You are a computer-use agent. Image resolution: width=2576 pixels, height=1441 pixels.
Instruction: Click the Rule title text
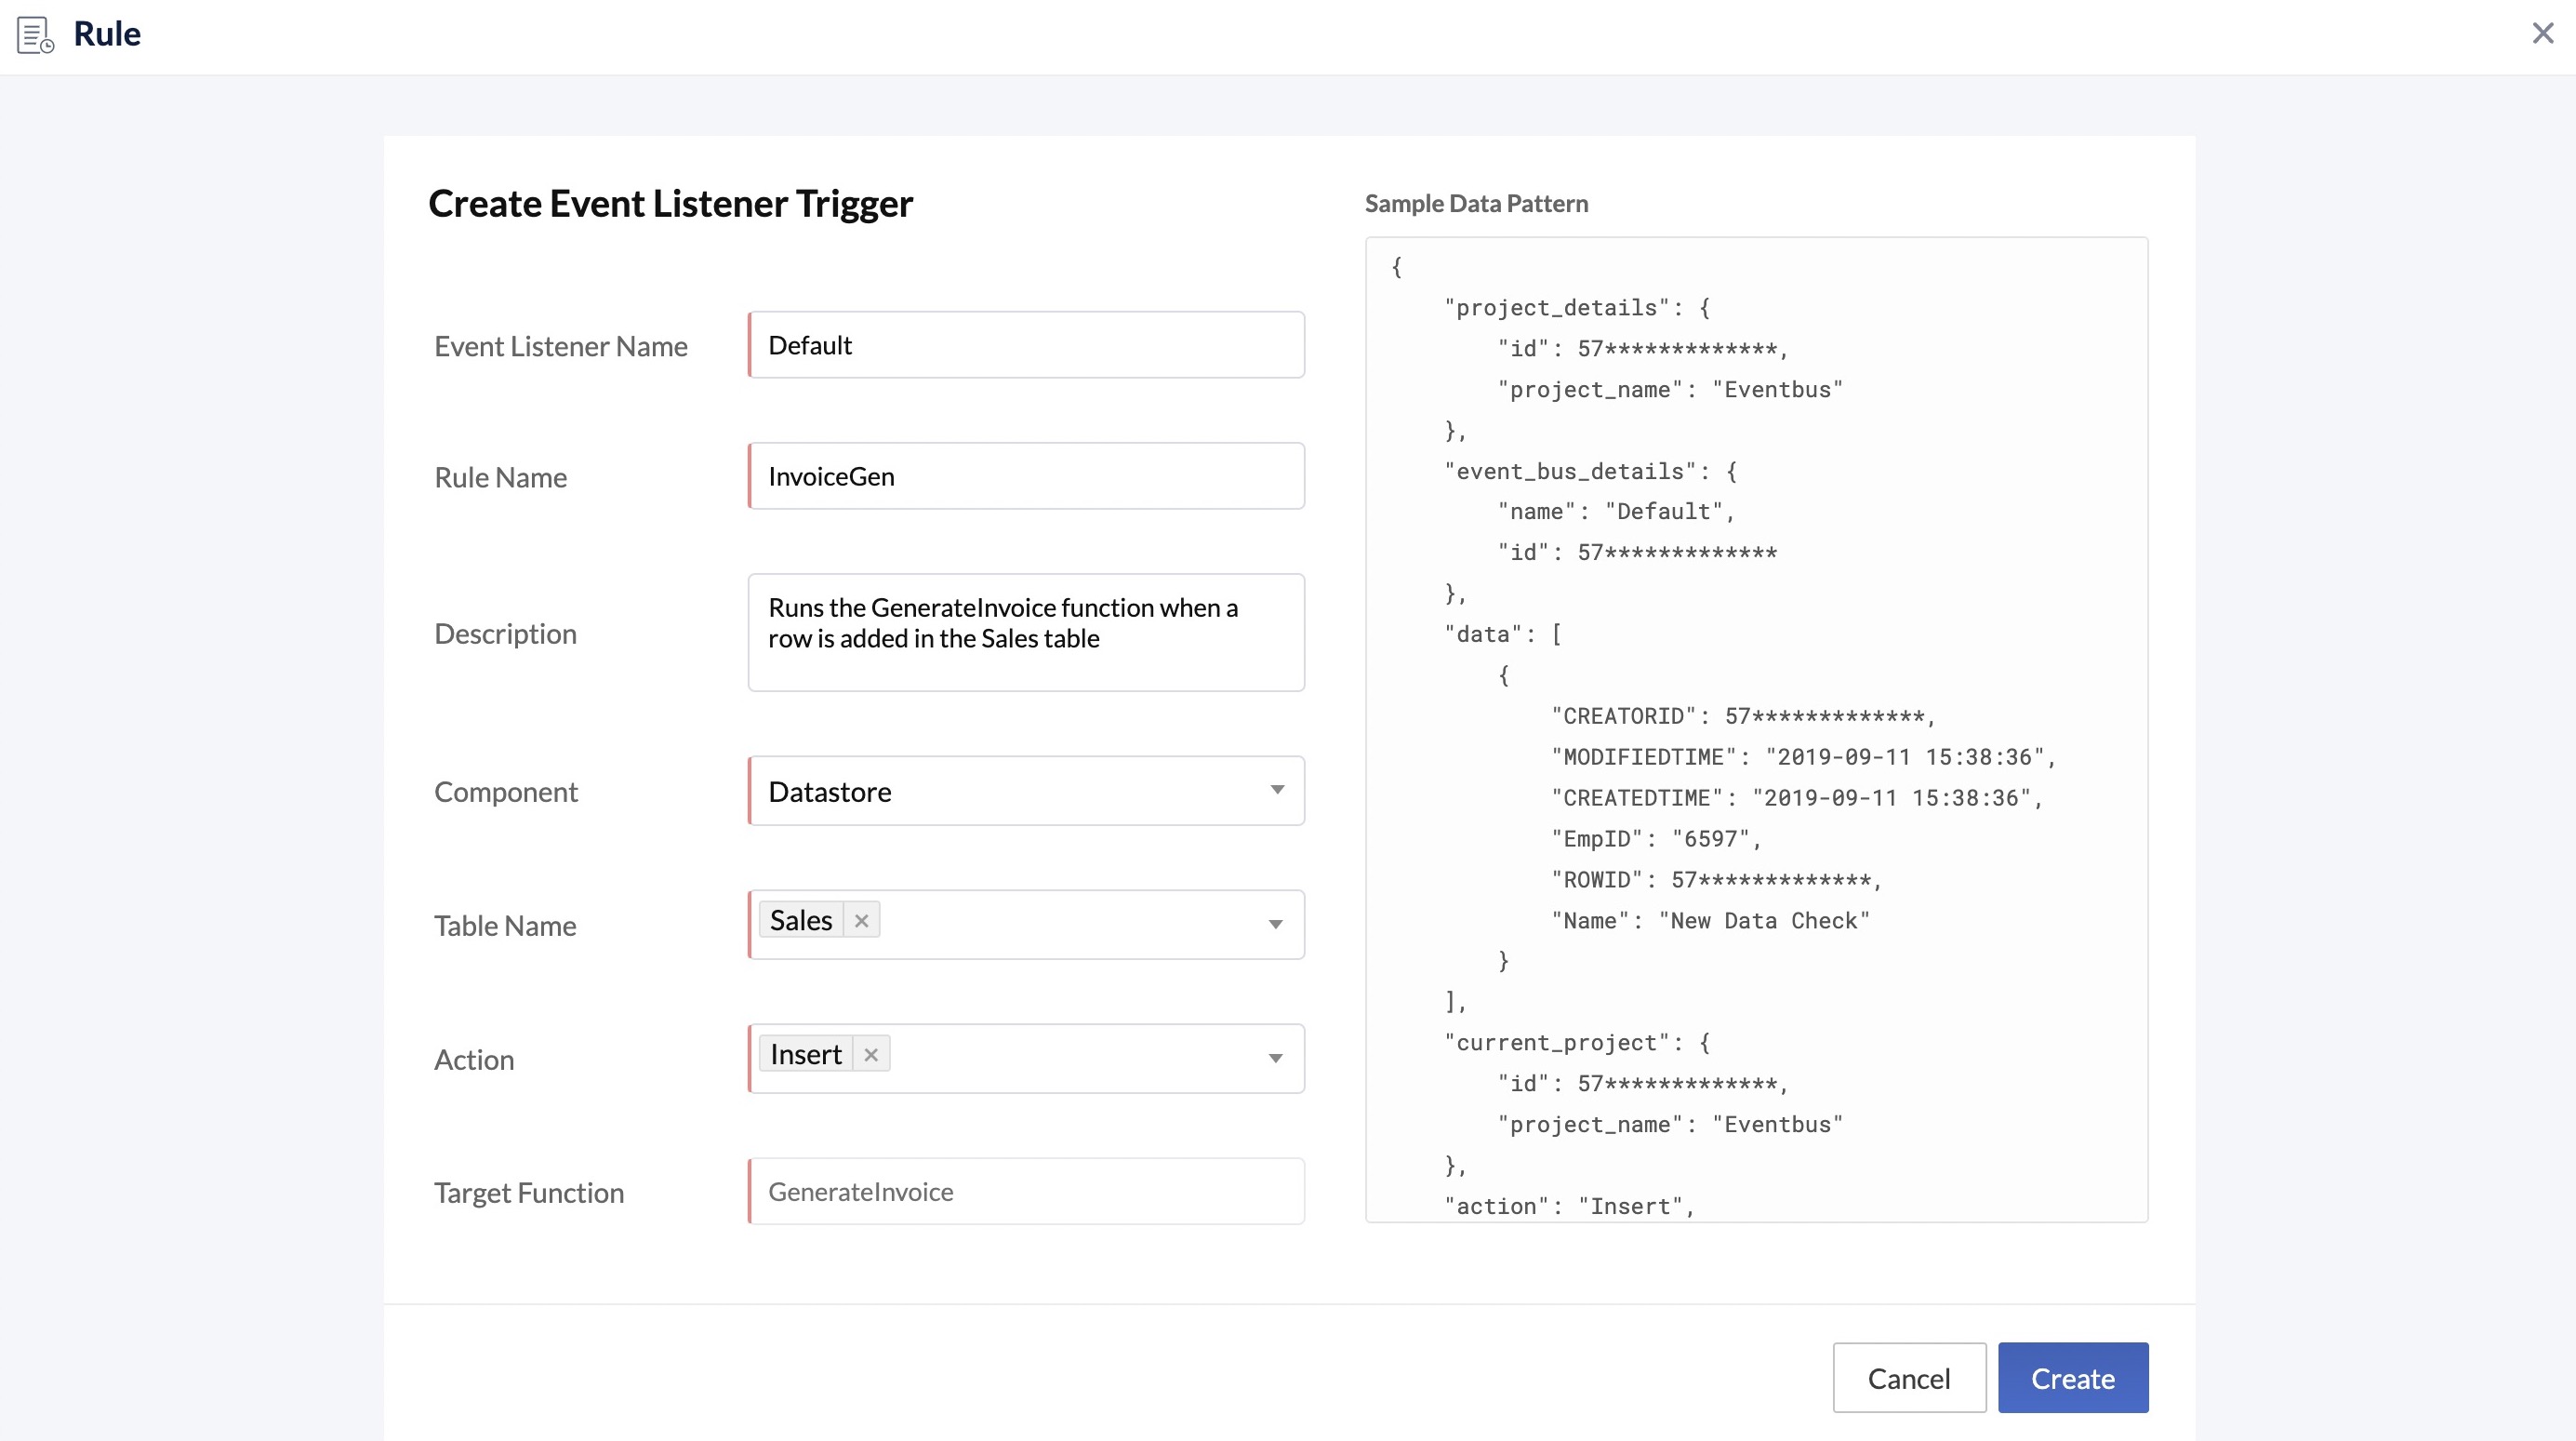(x=107, y=33)
